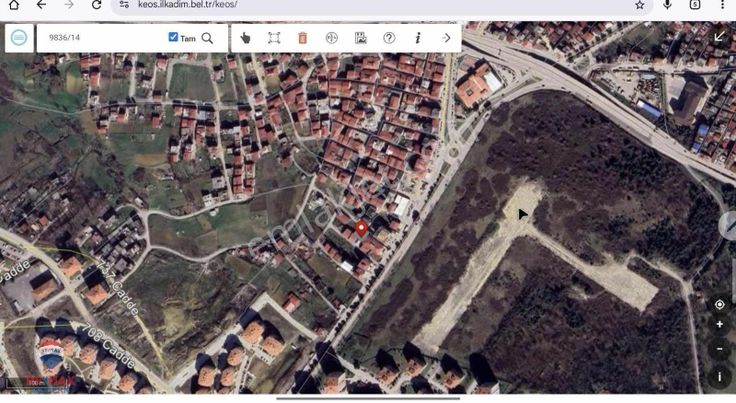Open the help question mark icon

389,38
